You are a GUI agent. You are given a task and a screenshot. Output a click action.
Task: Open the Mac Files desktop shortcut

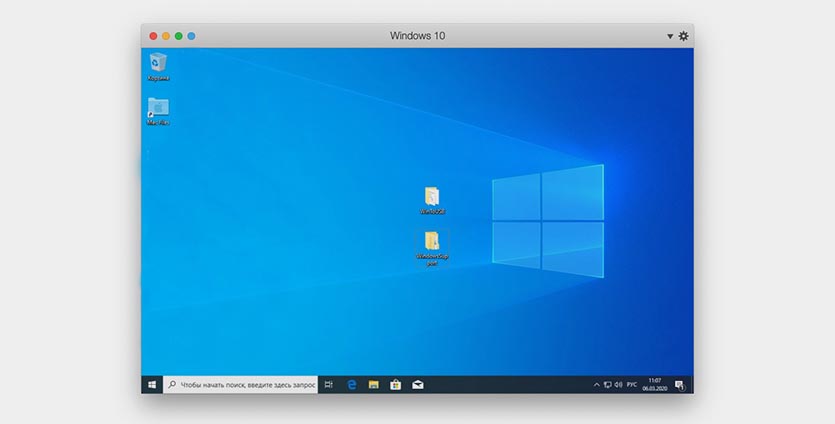(x=158, y=111)
